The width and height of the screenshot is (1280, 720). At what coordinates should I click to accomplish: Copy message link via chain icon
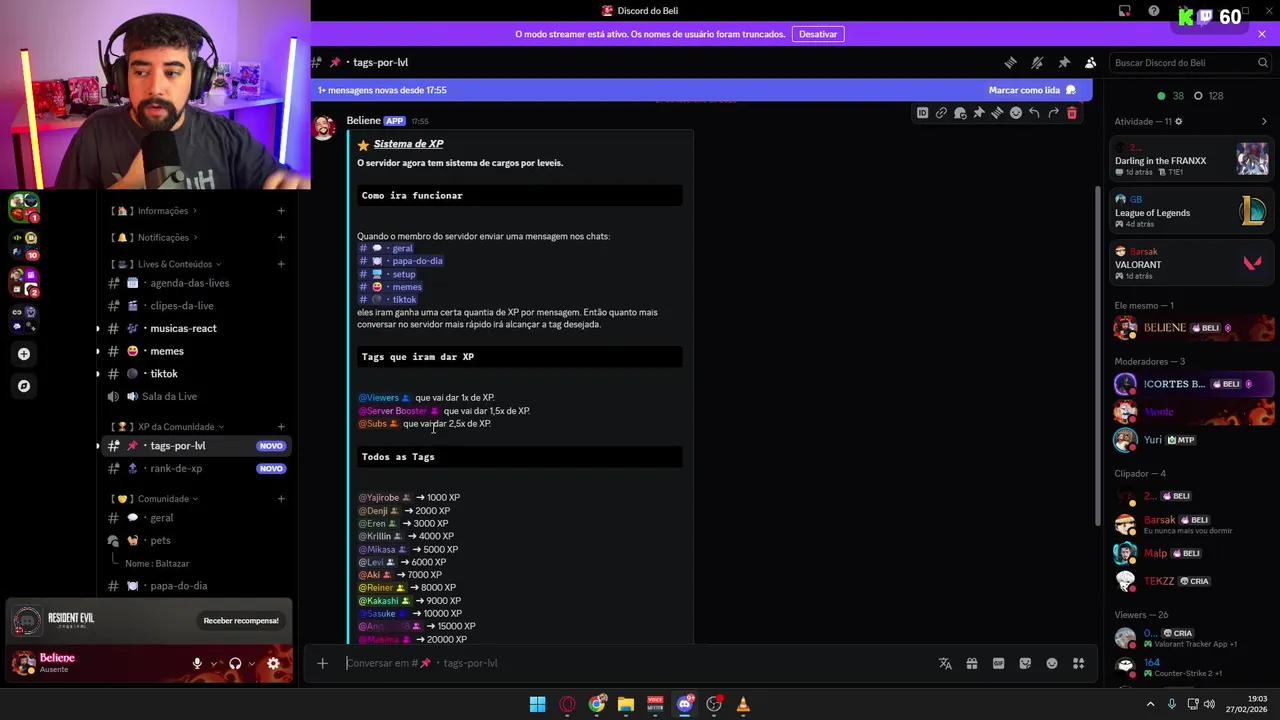[x=941, y=113]
